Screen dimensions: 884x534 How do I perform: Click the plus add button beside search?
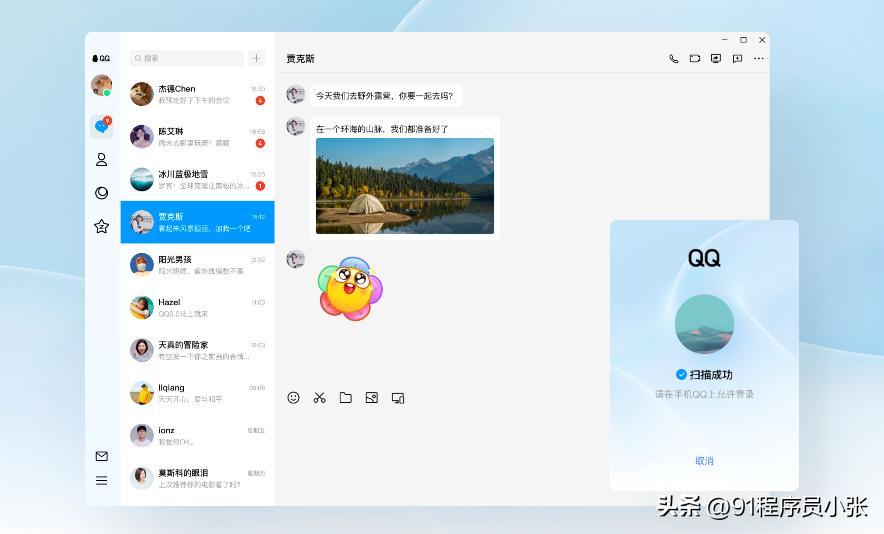[257, 58]
